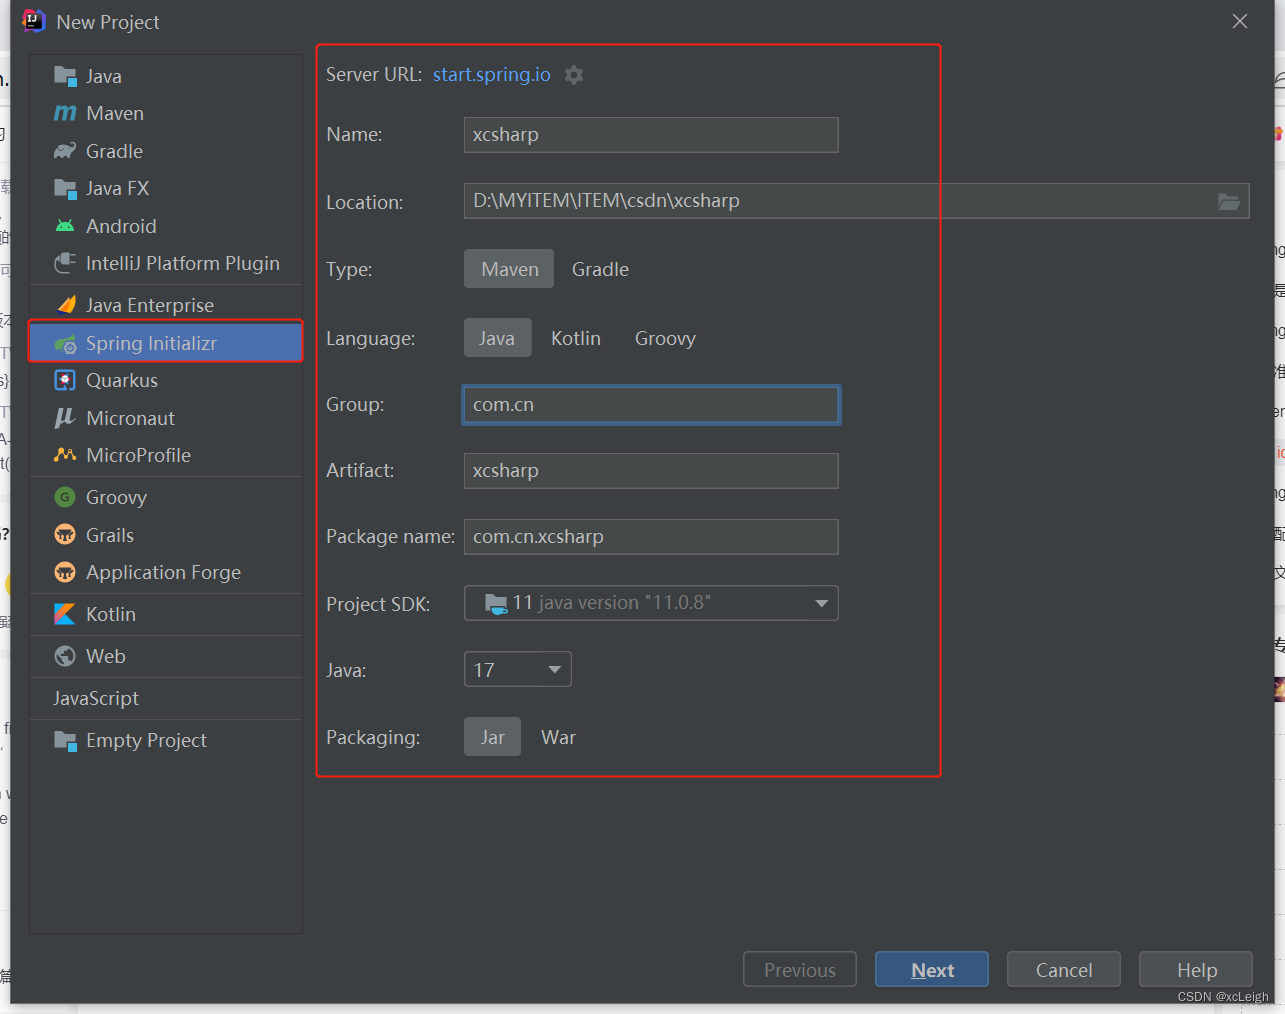Click the IntelliJ Platform Plugin icon
Viewport: 1285px width, 1014px height.
[65, 263]
